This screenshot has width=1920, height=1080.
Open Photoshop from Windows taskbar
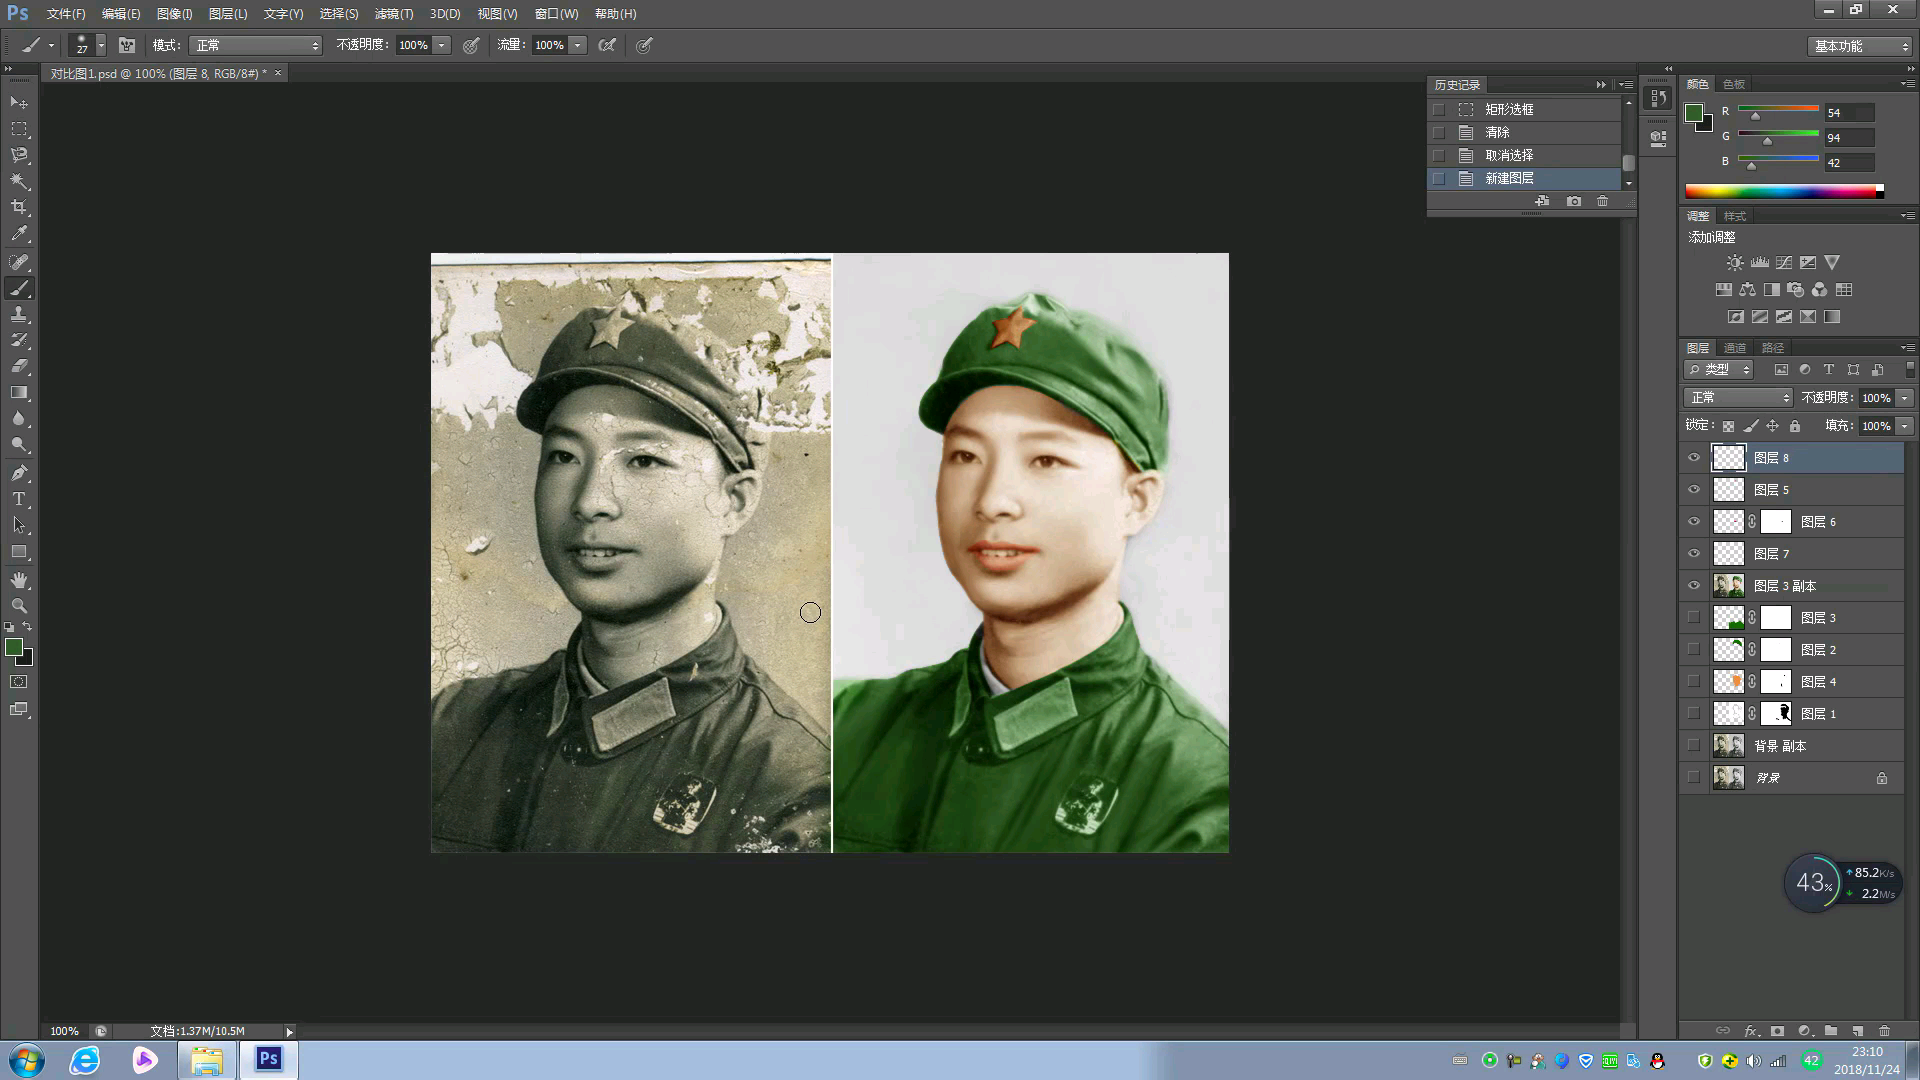click(x=268, y=1059)
